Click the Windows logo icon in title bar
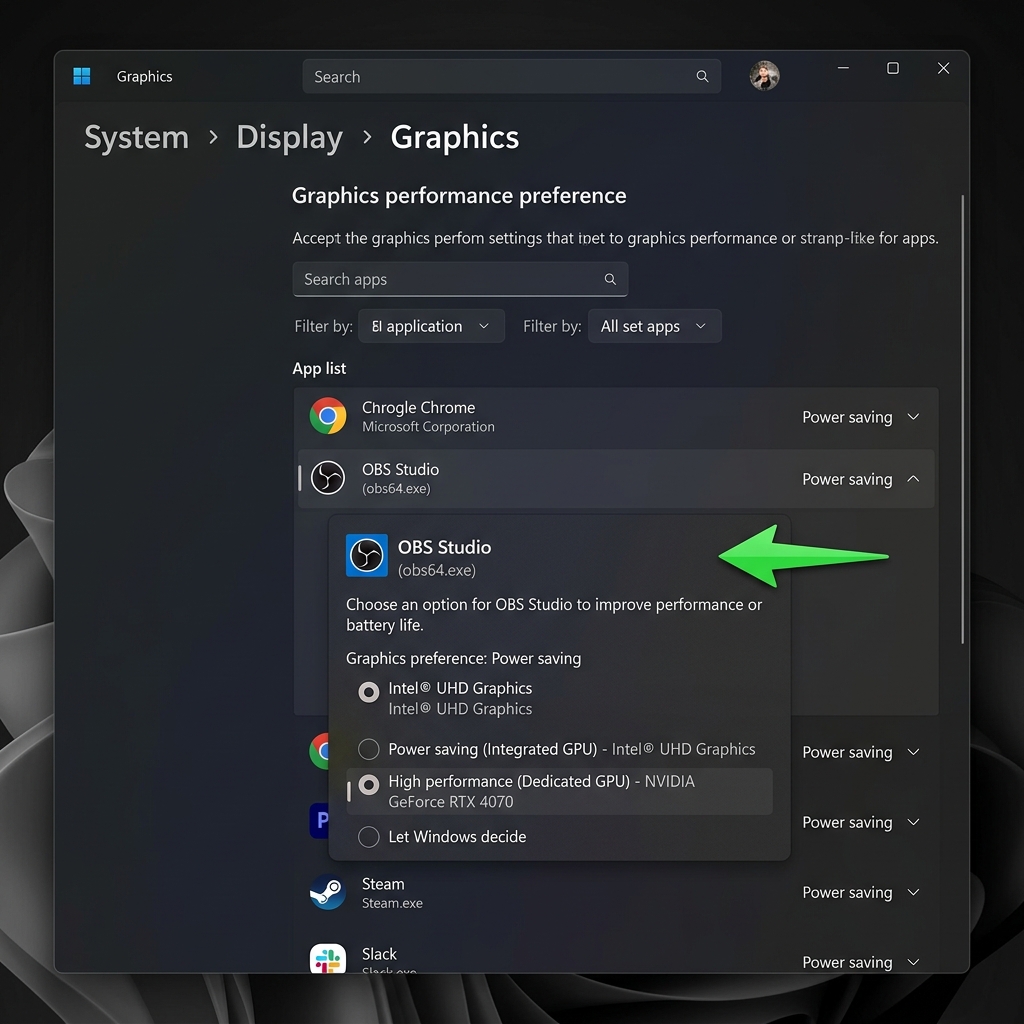 [82, 76]
